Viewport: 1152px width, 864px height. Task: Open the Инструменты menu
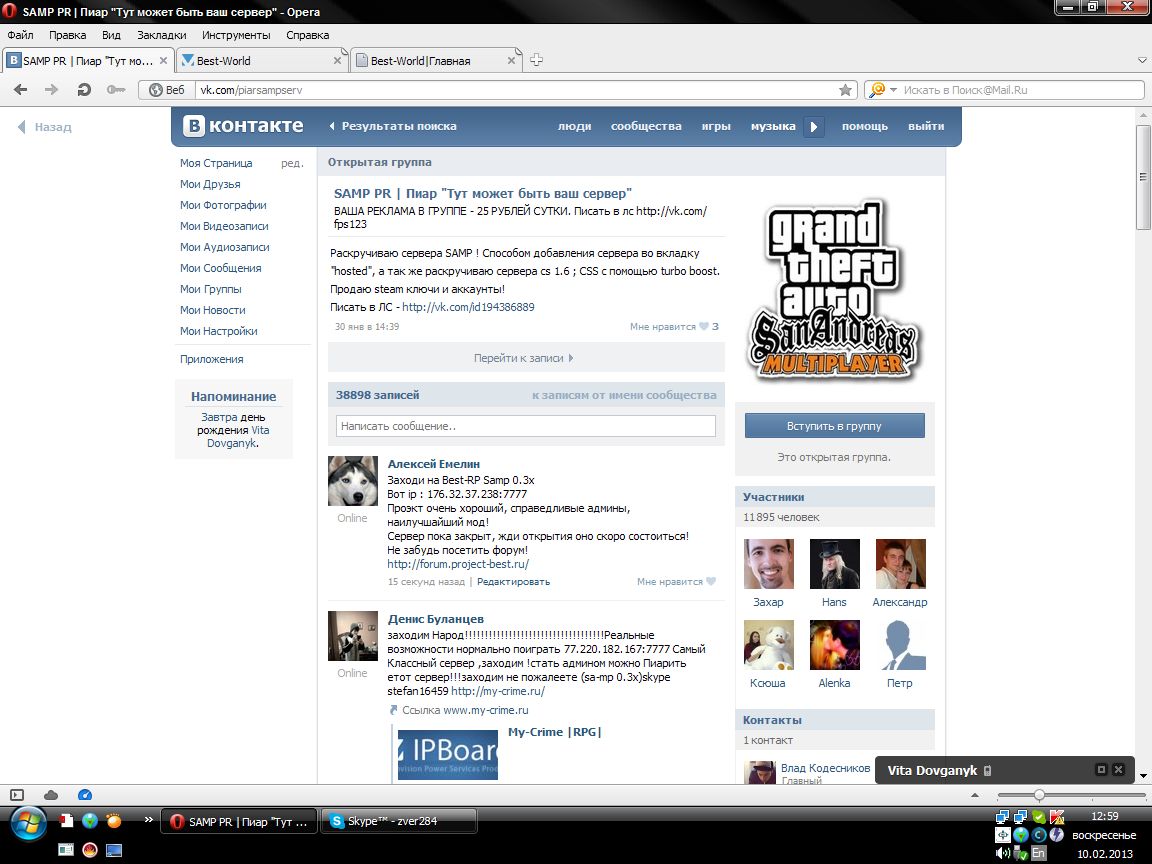pos(236,35)
